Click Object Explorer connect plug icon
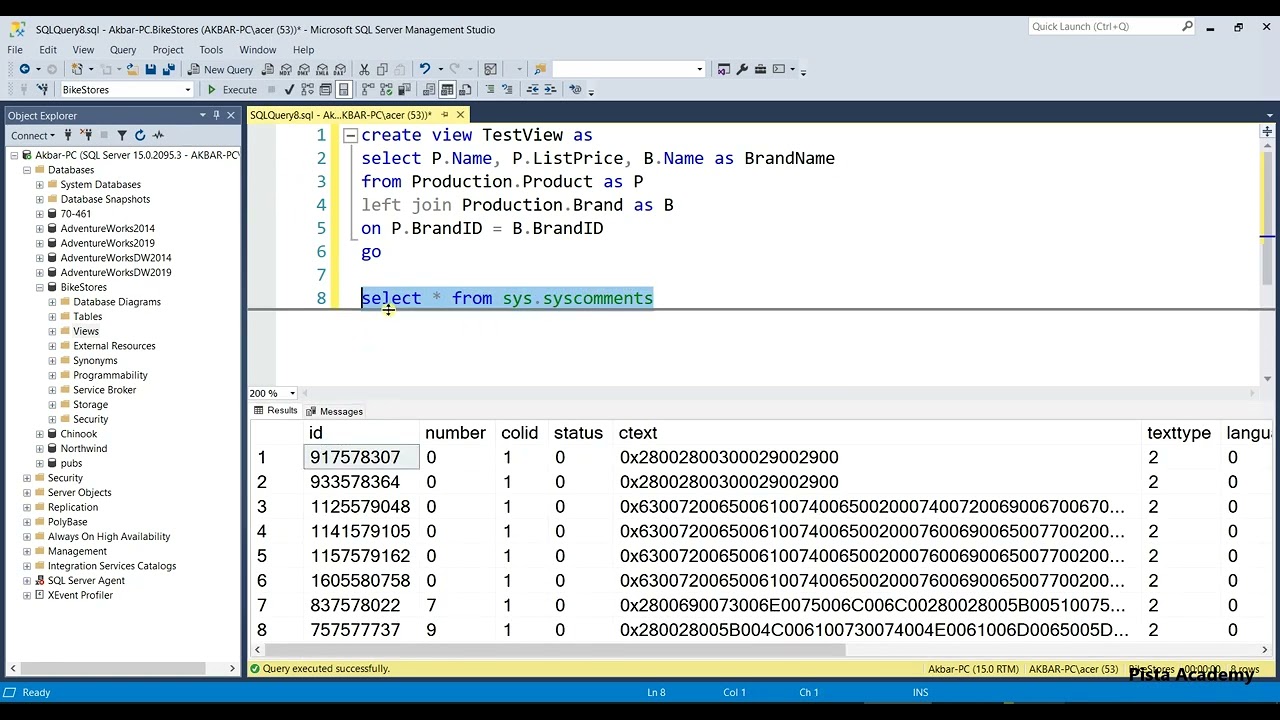 68,135
